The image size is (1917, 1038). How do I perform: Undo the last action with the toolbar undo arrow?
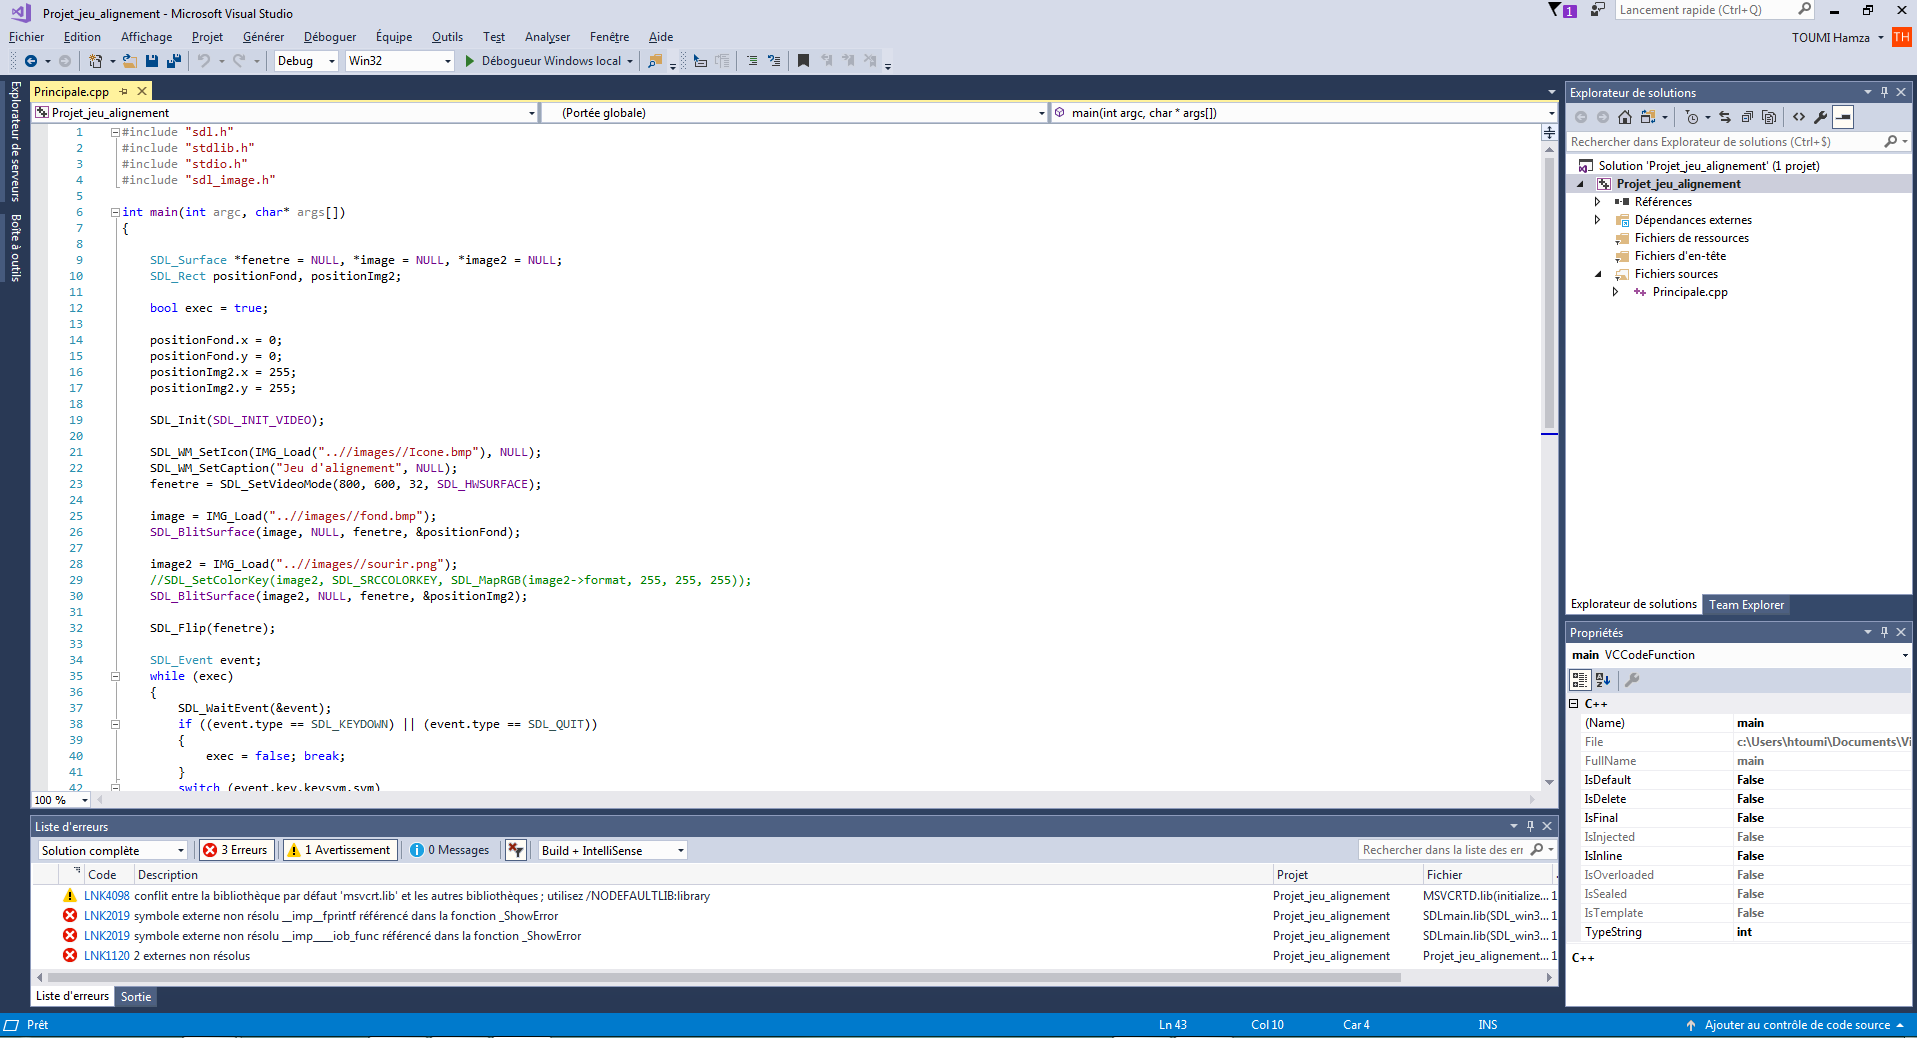click(x=204, y=61)
